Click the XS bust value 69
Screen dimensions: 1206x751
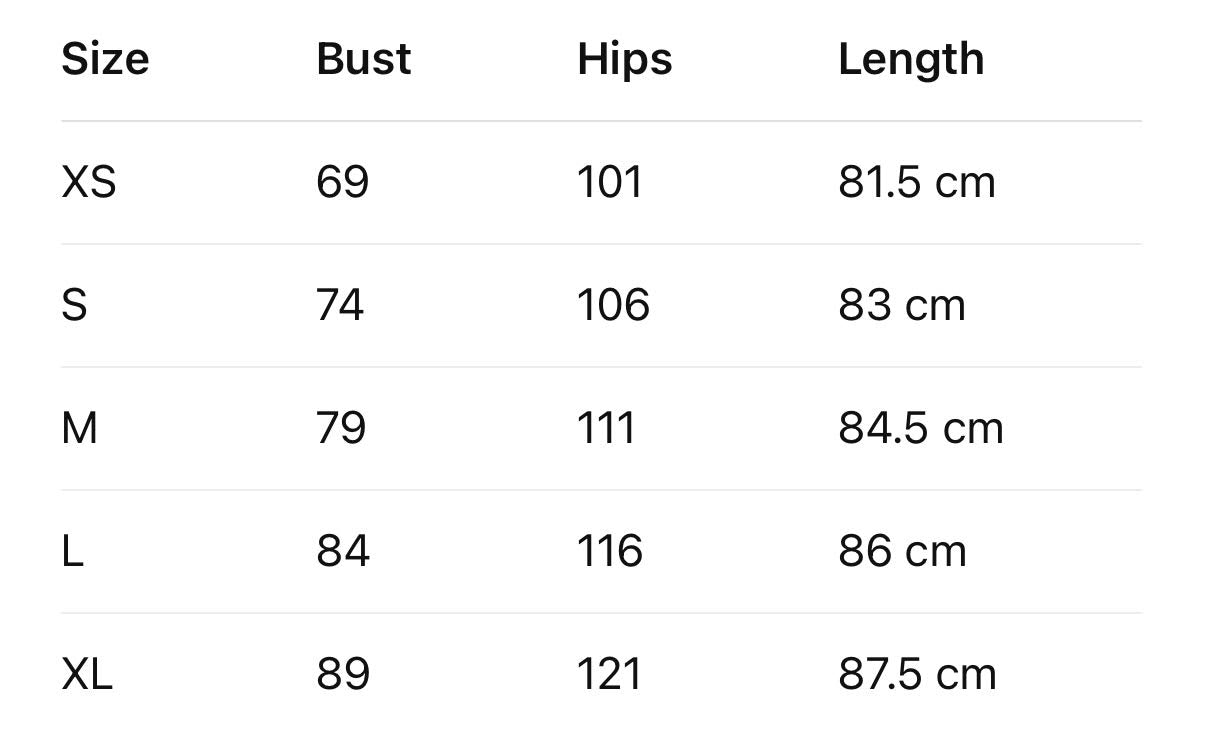(x=342, y=183)
